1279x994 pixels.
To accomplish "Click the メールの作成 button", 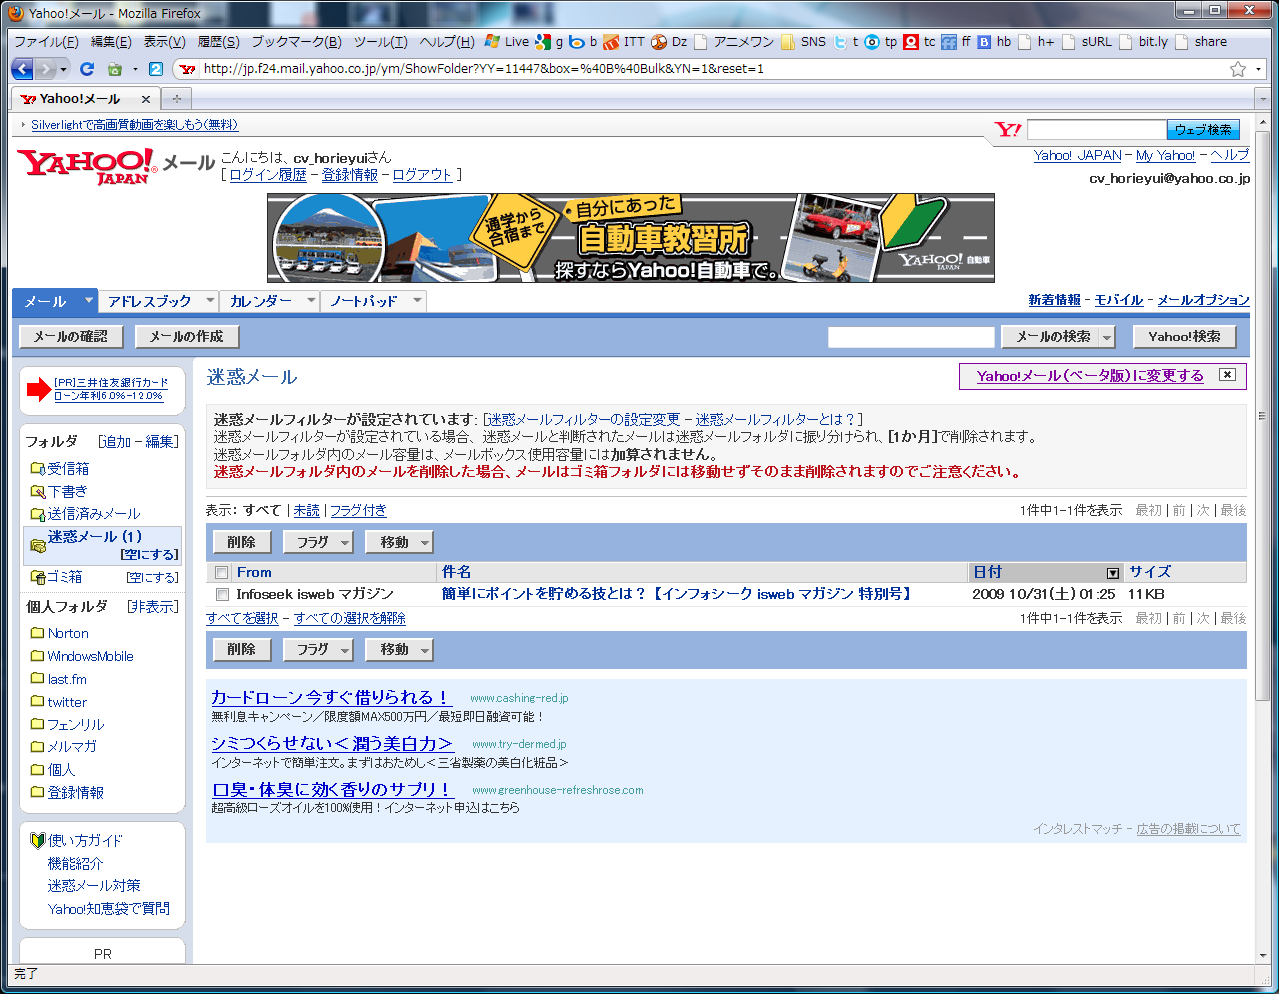I will pyautogui.click(x=187, y=337).
